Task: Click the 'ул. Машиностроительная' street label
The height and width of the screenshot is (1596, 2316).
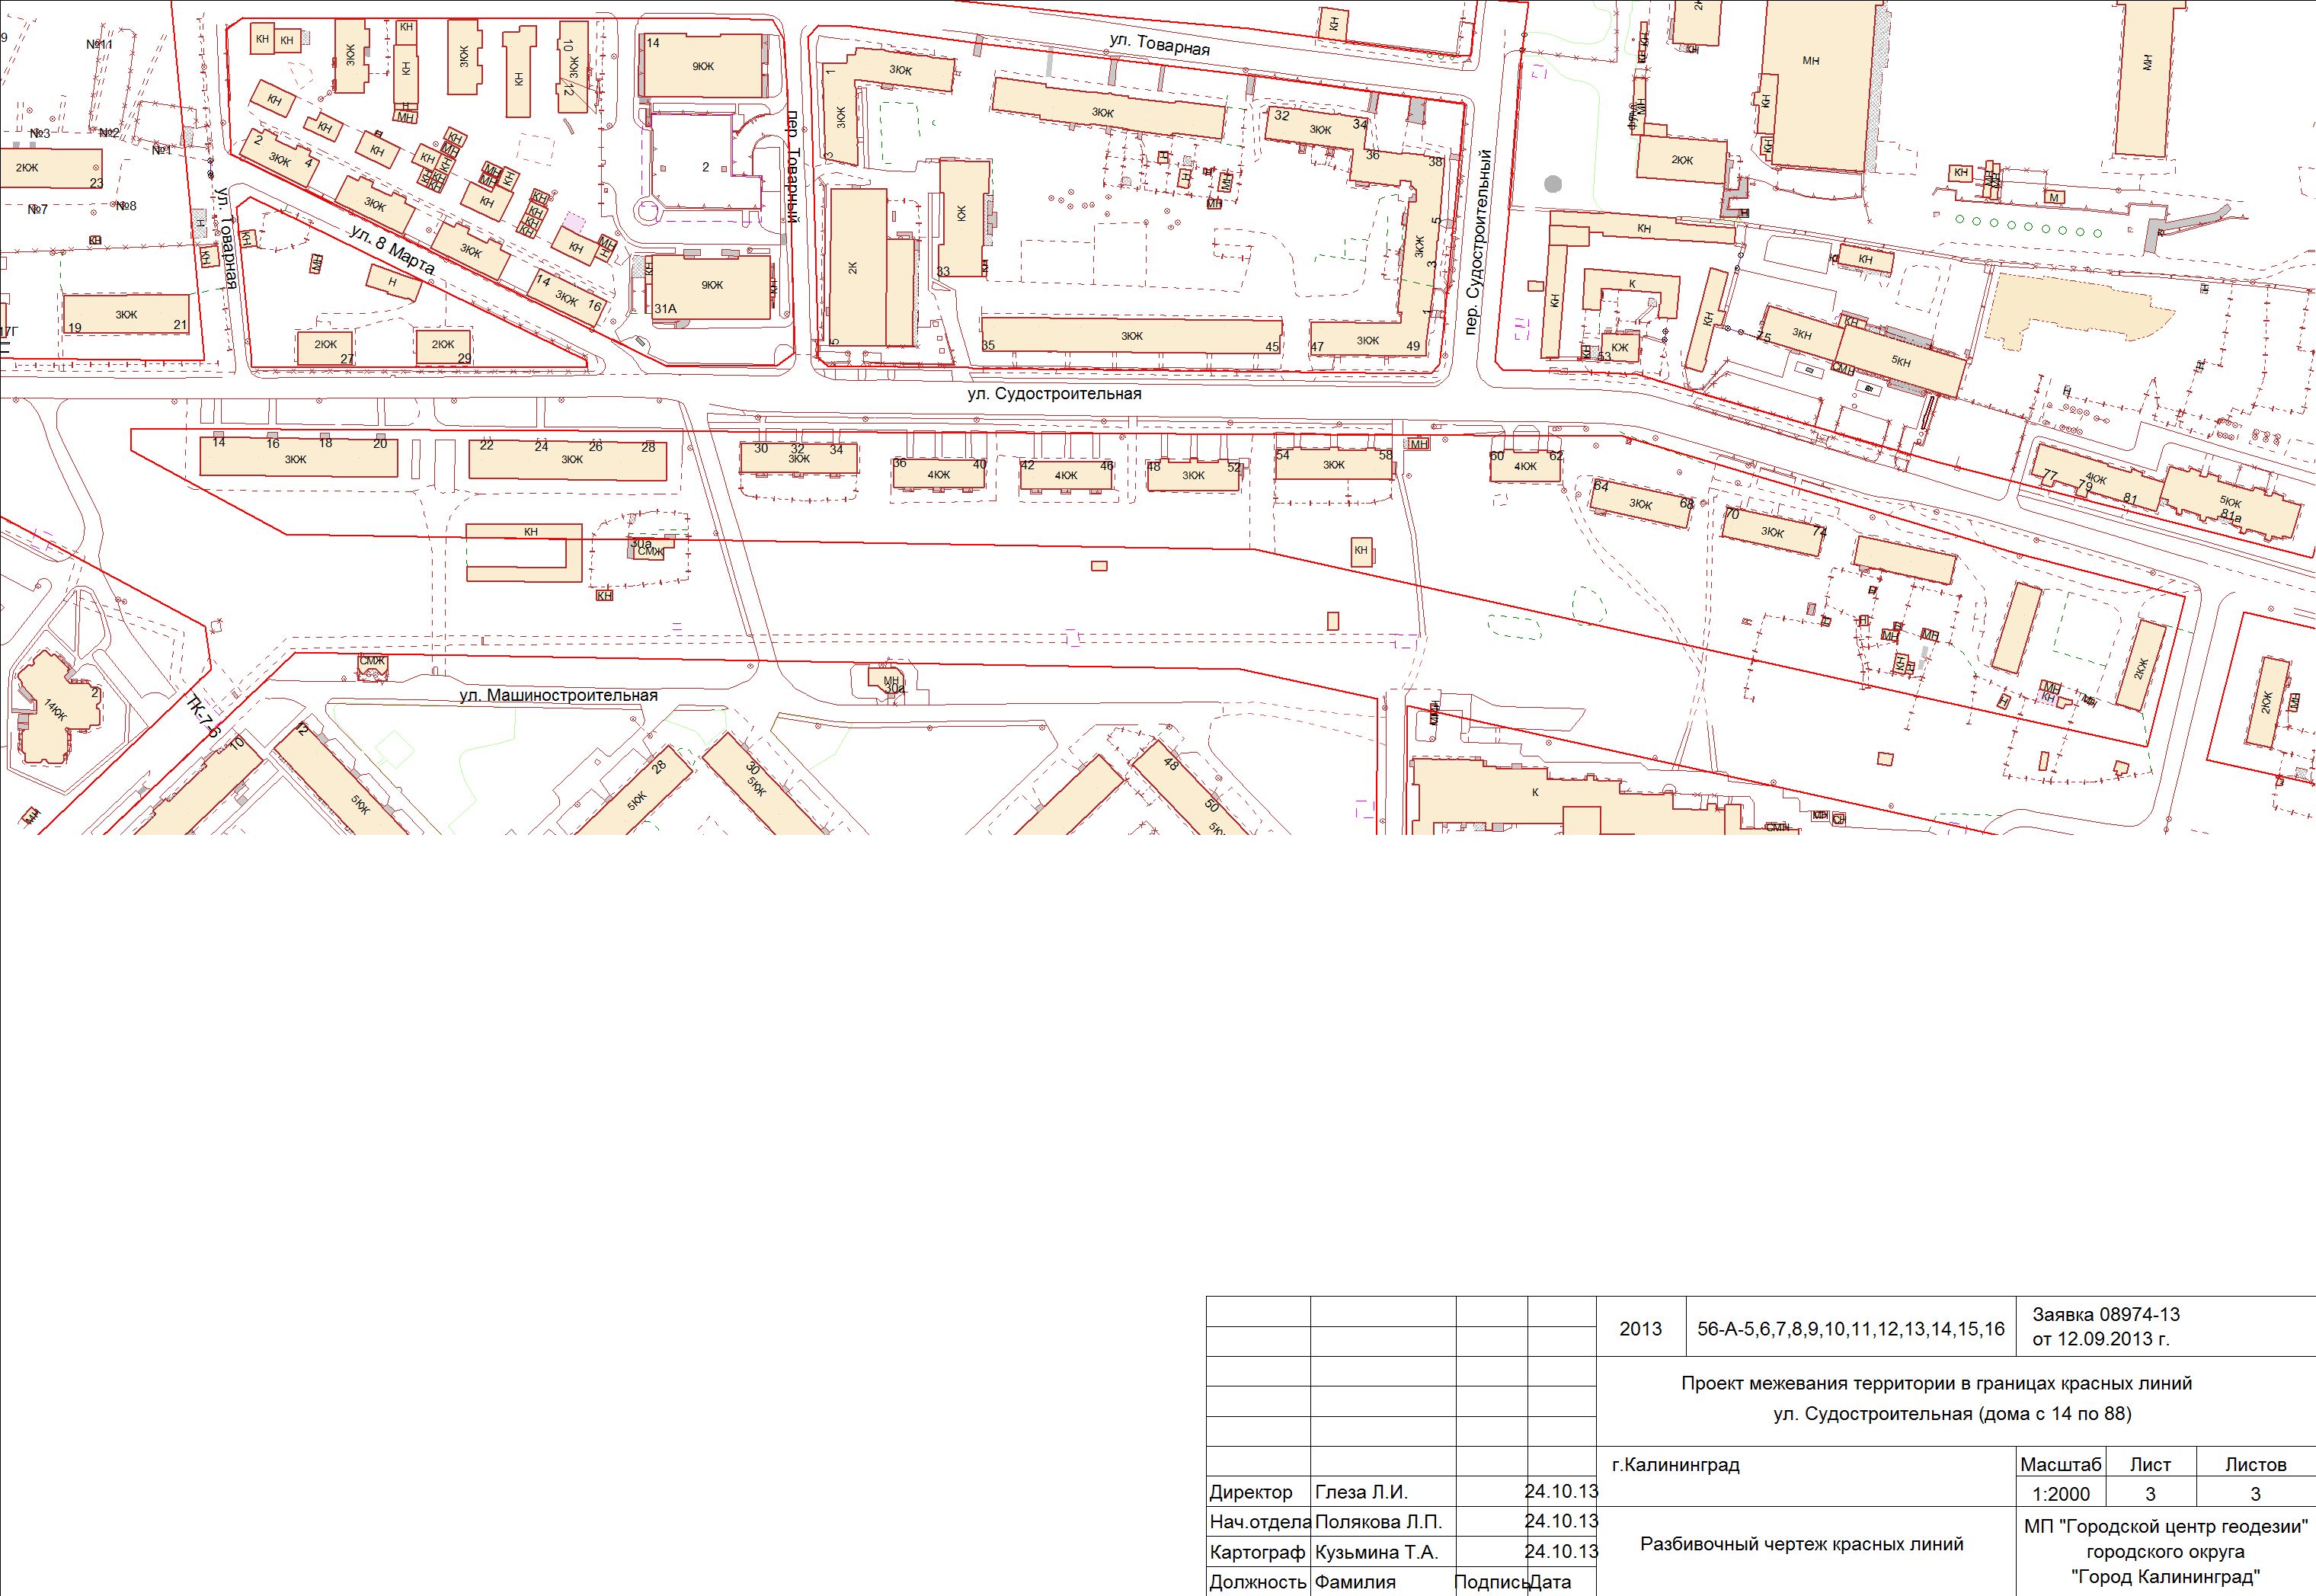Action: point(558,695)
